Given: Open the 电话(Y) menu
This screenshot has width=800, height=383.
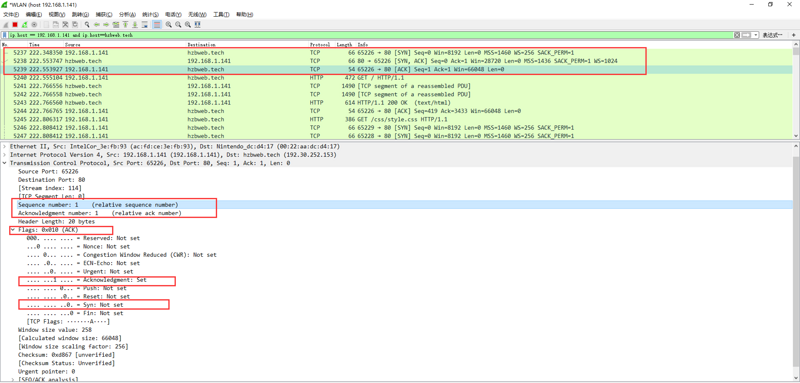Looking at the screenshot, I should pos(173,14).
